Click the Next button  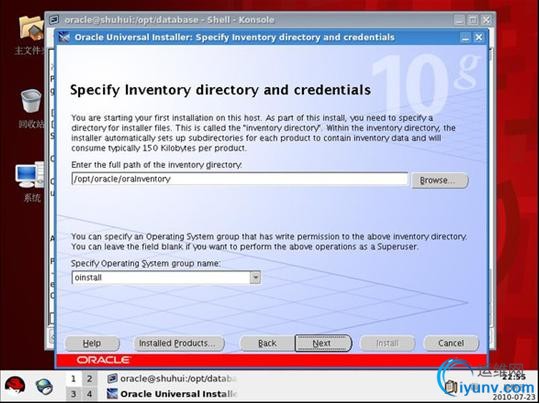pyautogui.click(x=323, y=343)
